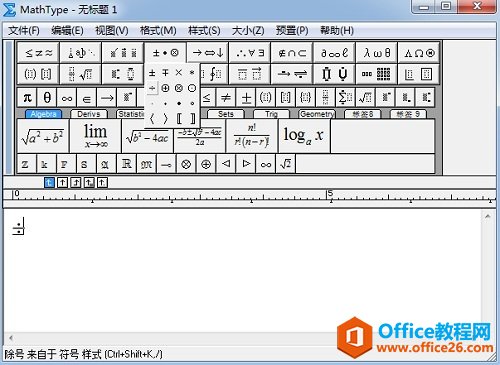Screen dimensions: 500x365
Task: Open the arrow symbols palette
Action: [208, 53]
